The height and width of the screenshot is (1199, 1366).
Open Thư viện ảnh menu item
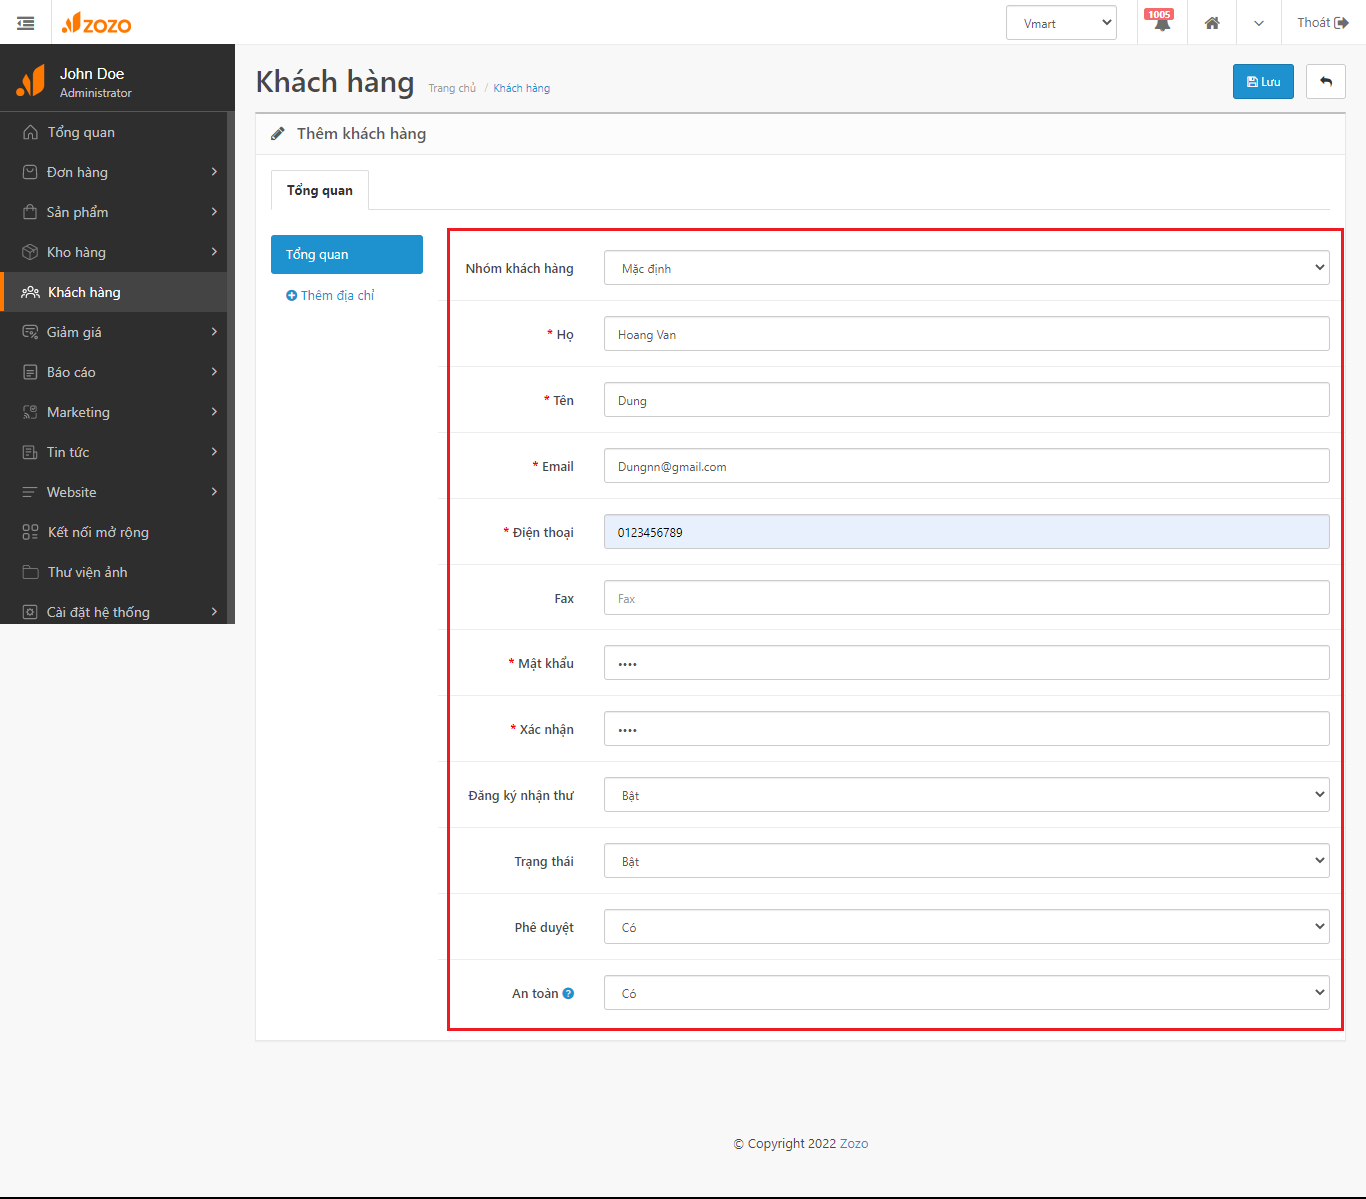click(x=114, y=572)
